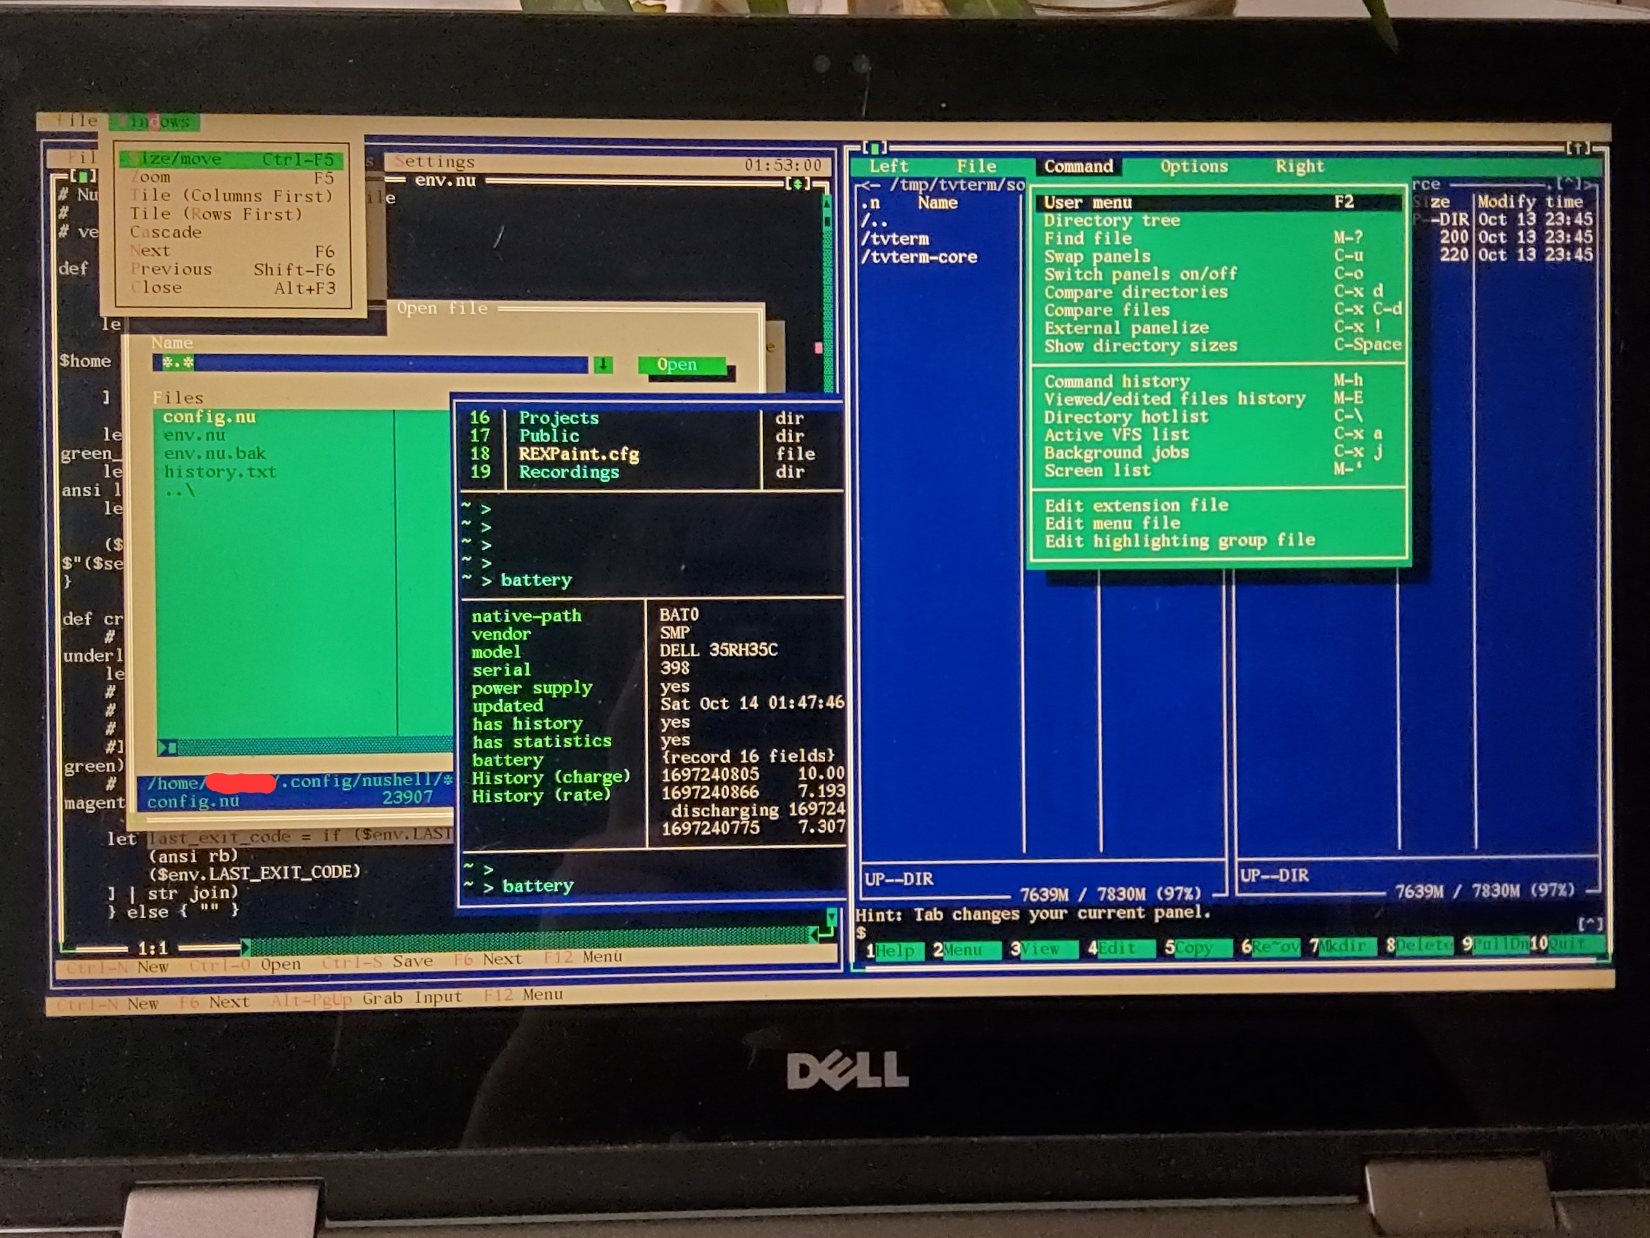The width and height of the screenshot is (1650, 1238).
Task: Click Alt-PgUp Grab Input in bottom status line
Action: tap(367, 998)
